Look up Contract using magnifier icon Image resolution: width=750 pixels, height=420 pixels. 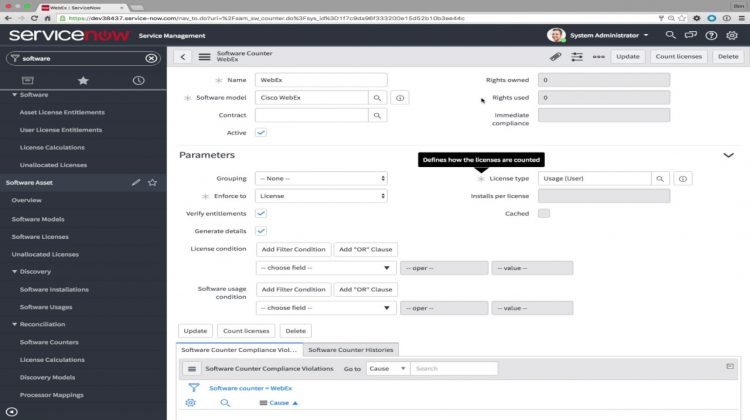[377, 115]
